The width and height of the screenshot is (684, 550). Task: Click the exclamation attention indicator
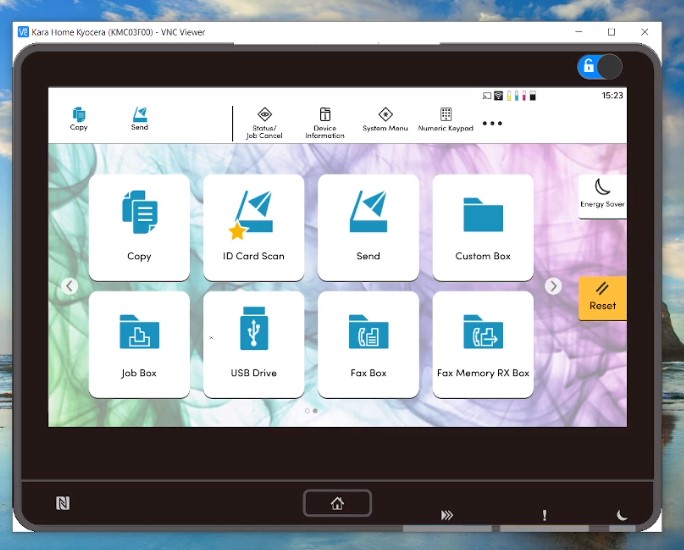(x=544, y=515)
